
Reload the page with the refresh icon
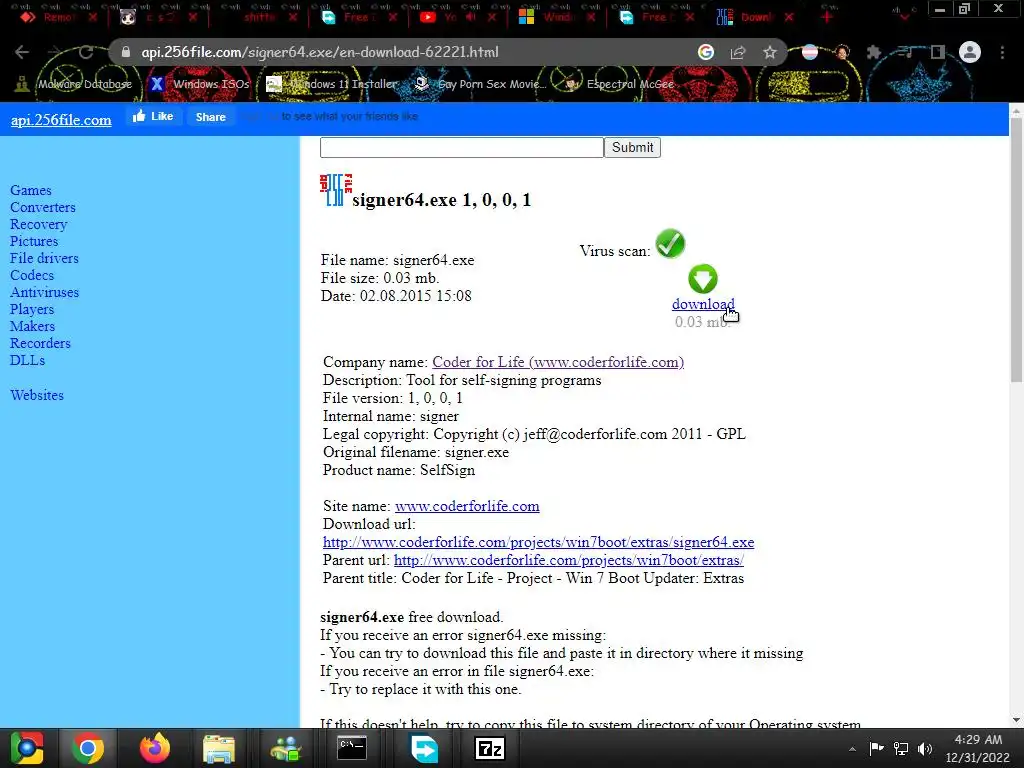(86, 52)
